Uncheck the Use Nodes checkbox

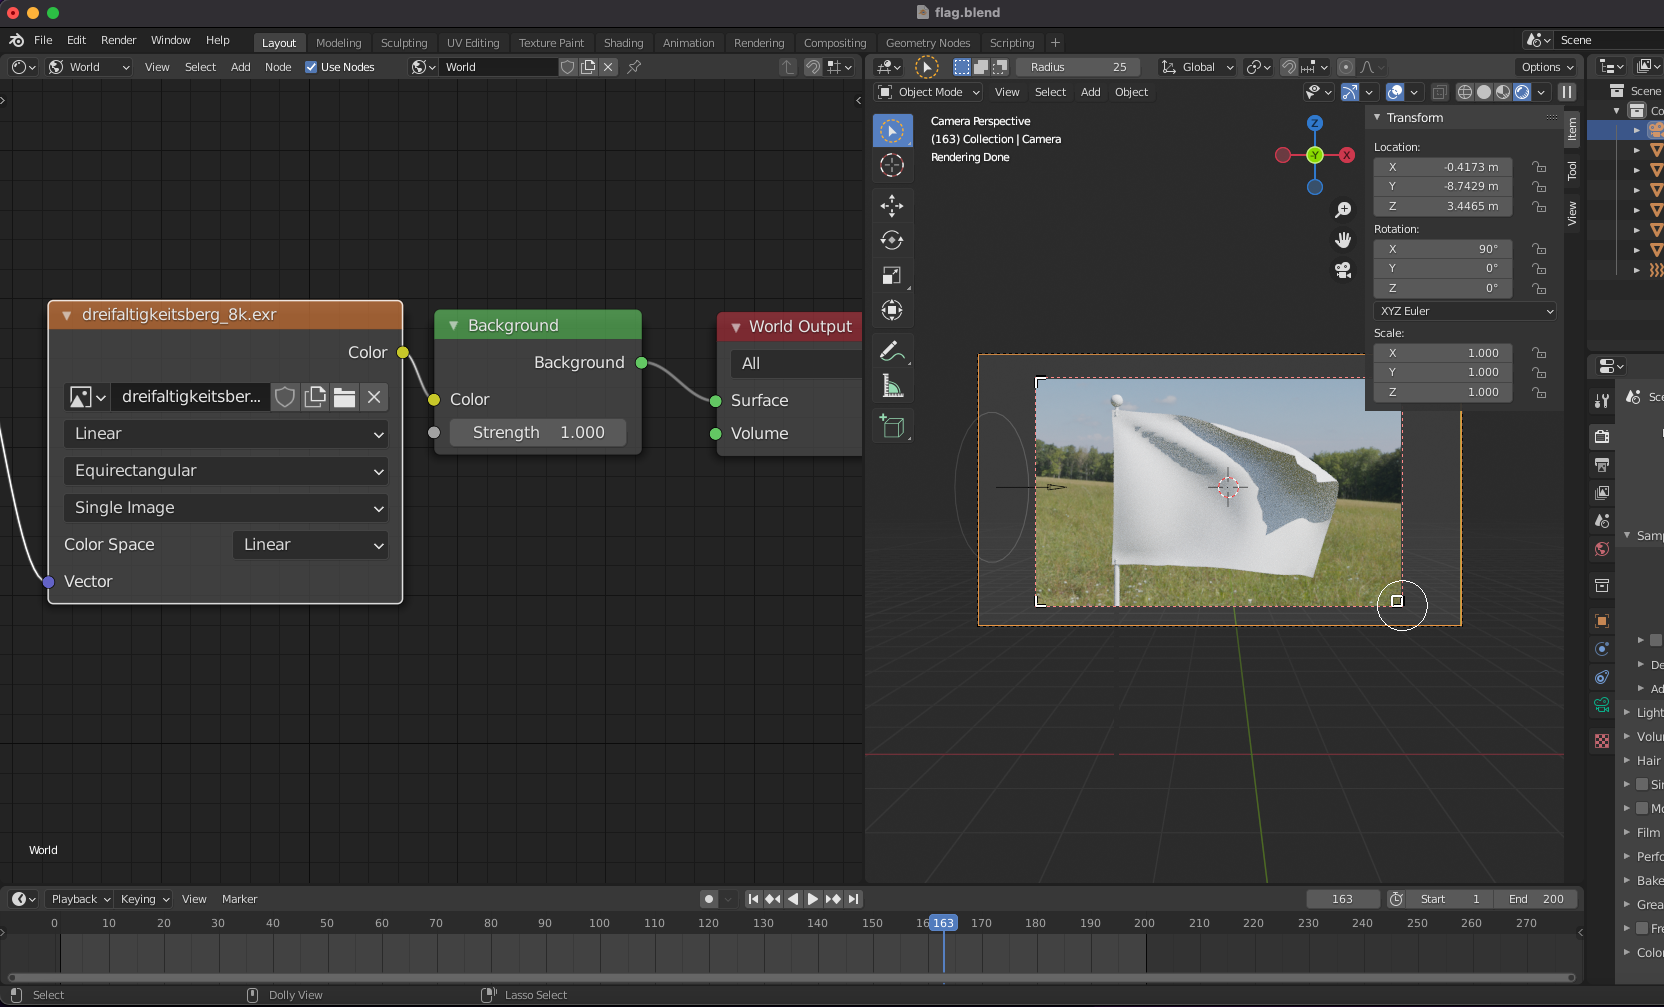pos(311,67)
